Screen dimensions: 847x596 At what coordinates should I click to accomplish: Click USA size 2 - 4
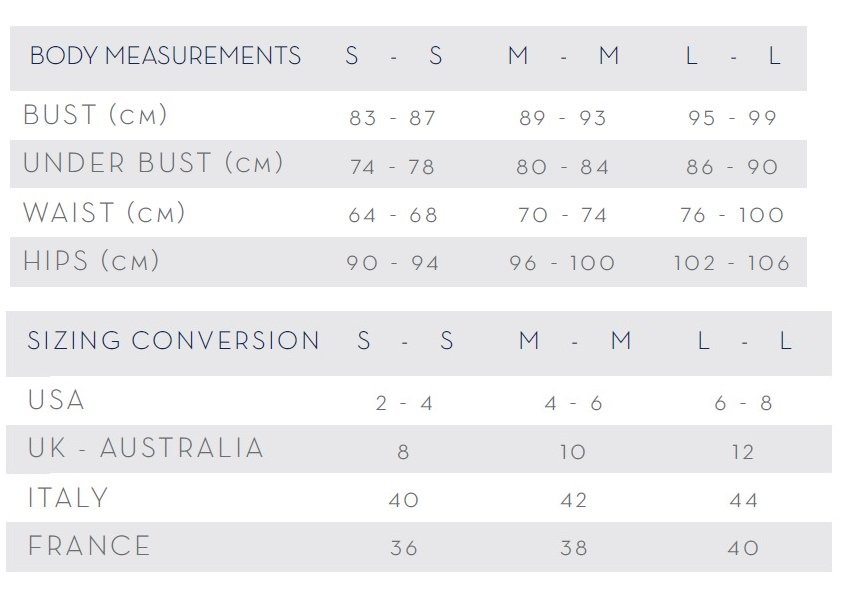(404, 403)
